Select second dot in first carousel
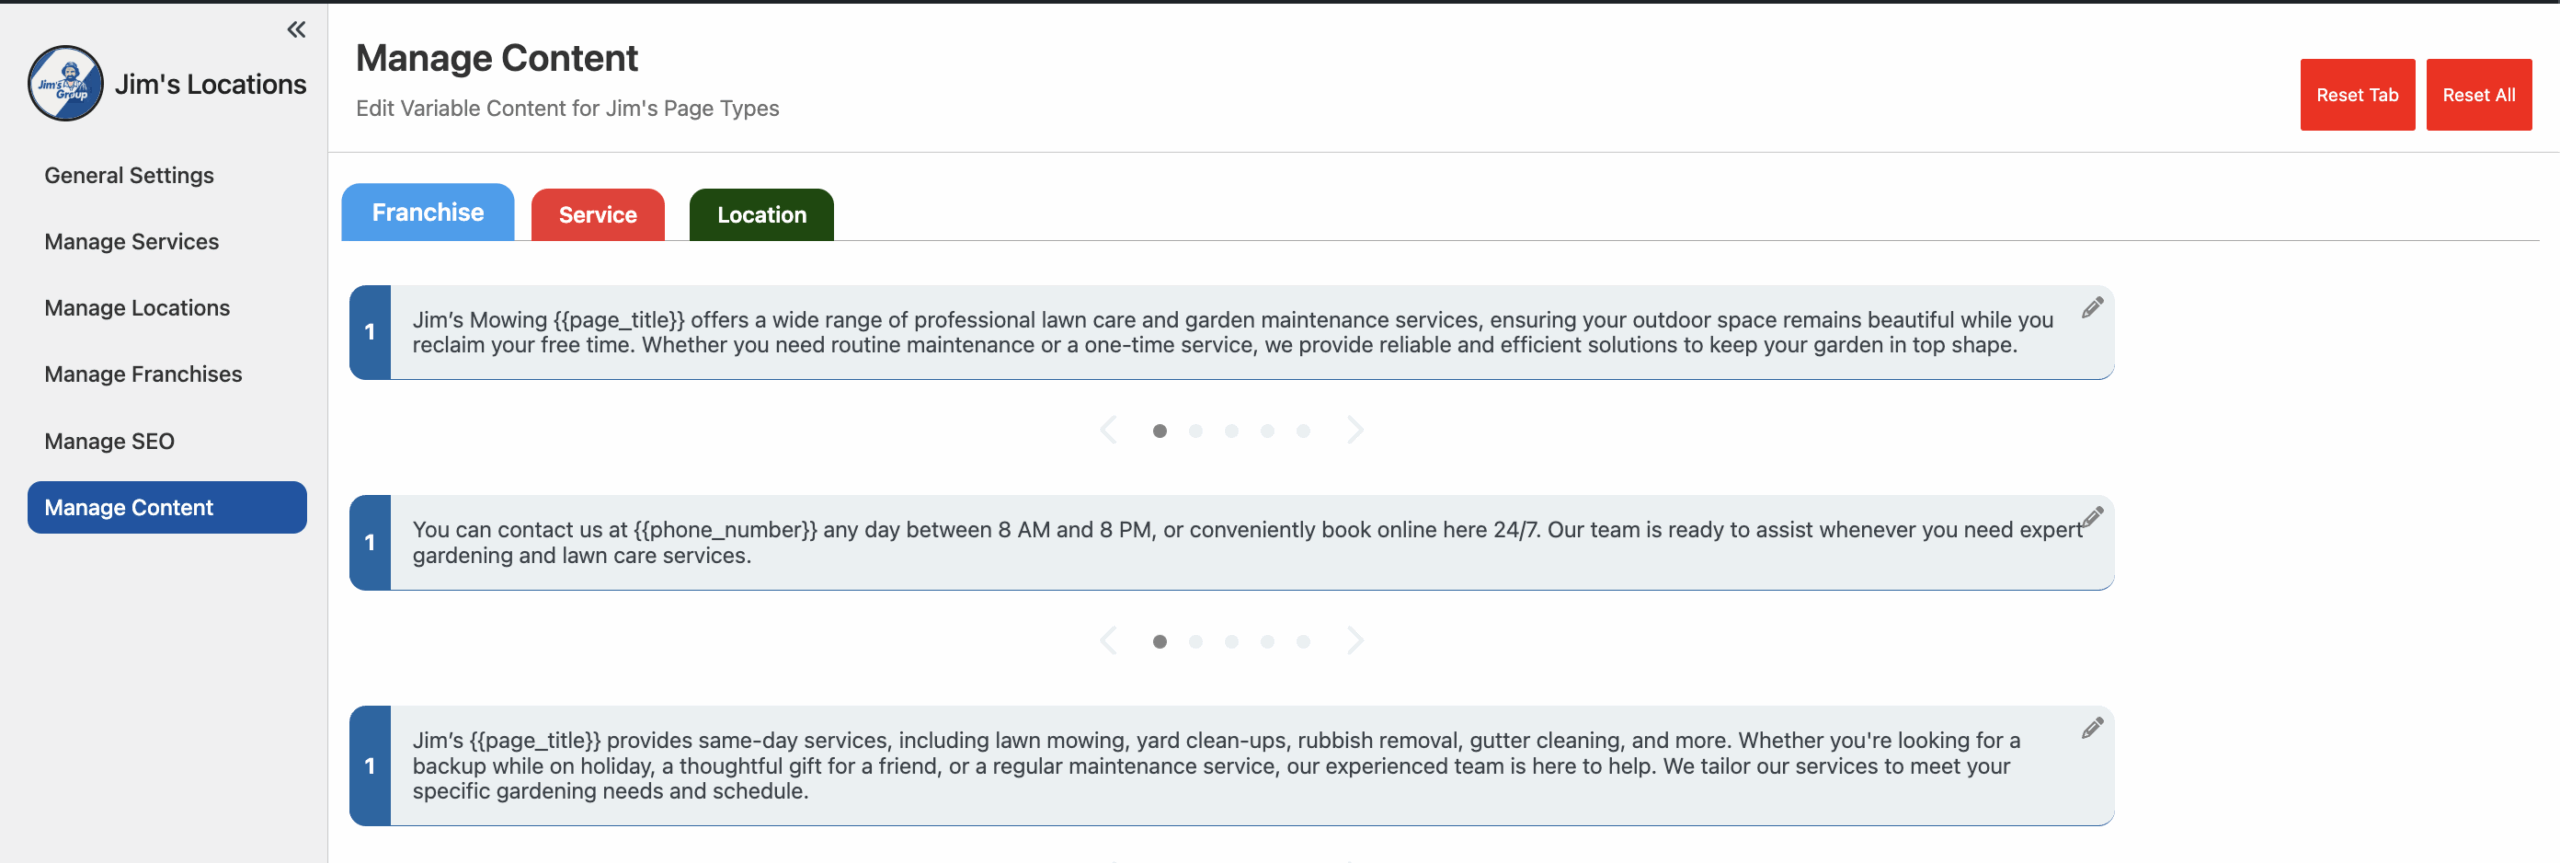The width and height of the screenshot is (2560, 863). click(x=1195, y=431)
